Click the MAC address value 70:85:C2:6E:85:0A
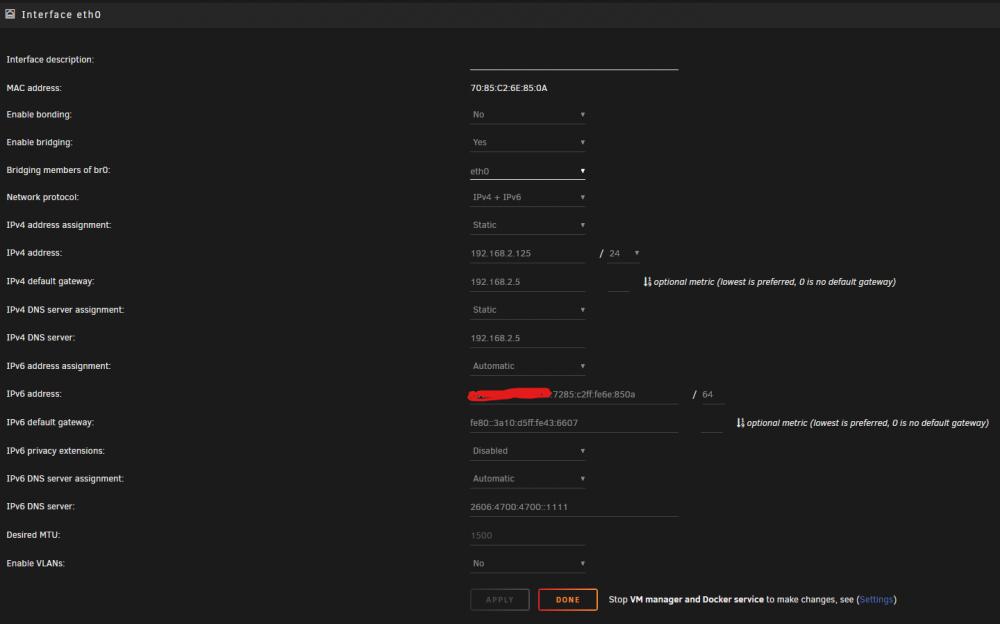The image size is (1000, 624). (x=509, y=88)
